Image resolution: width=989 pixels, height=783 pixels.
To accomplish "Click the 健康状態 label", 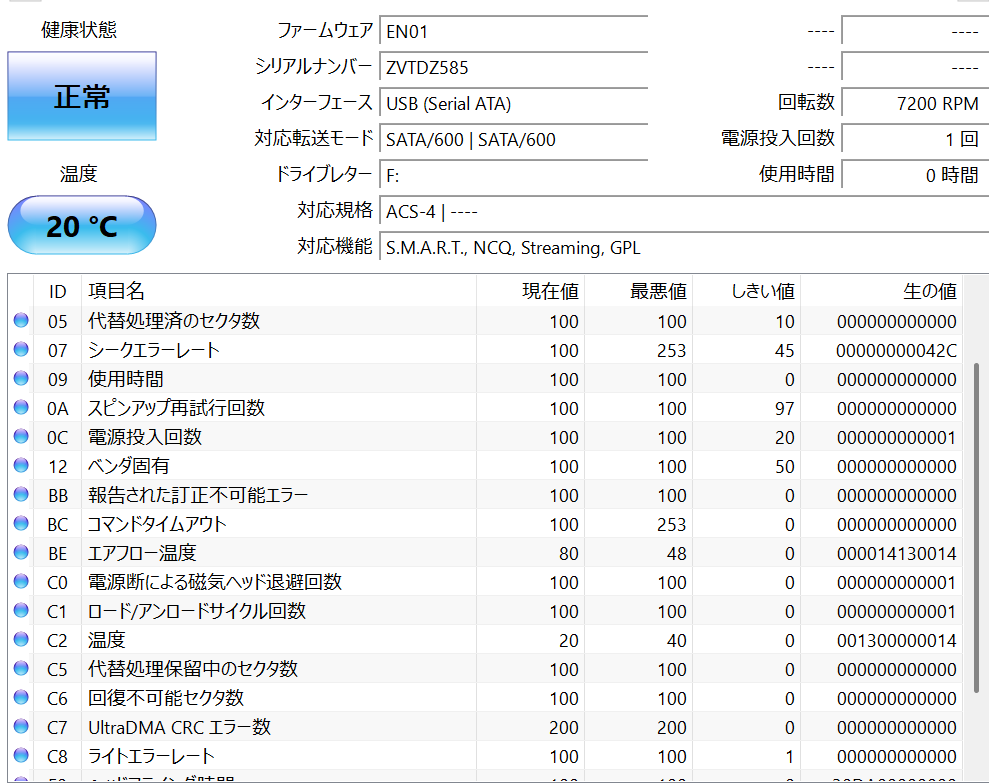I will click(x=79, y=30).
